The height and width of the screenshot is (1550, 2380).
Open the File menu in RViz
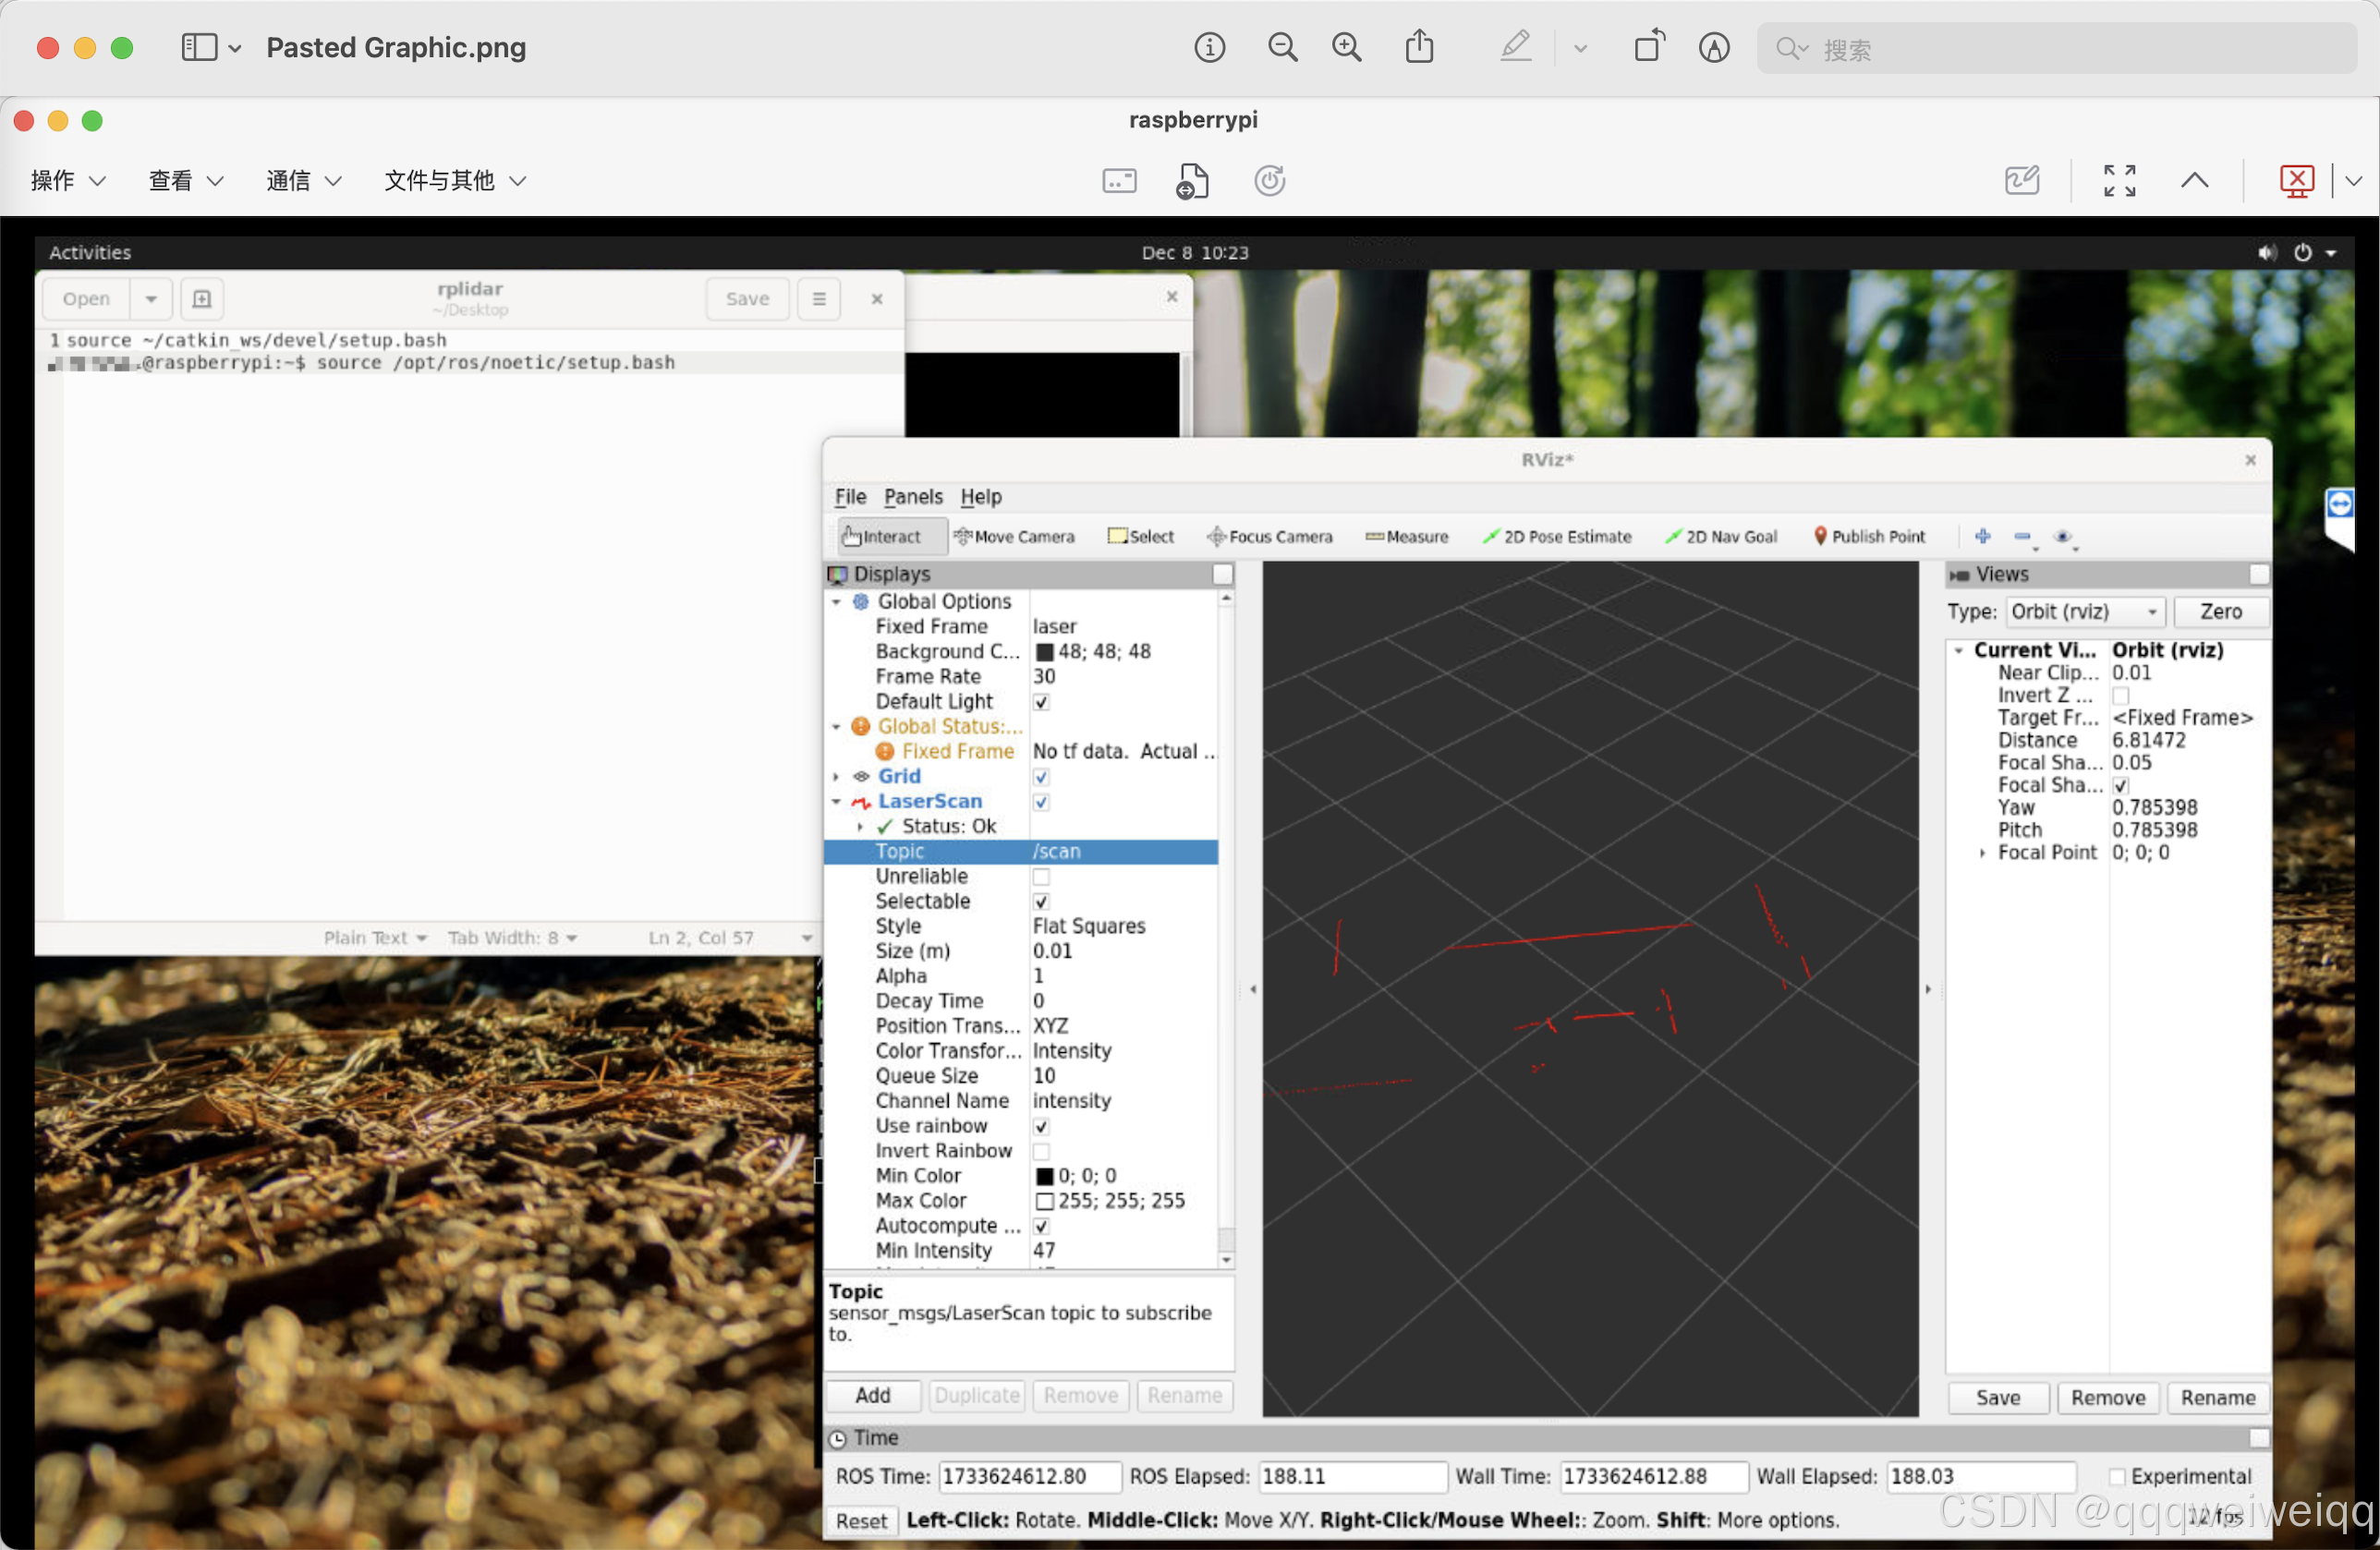[850, 496]
